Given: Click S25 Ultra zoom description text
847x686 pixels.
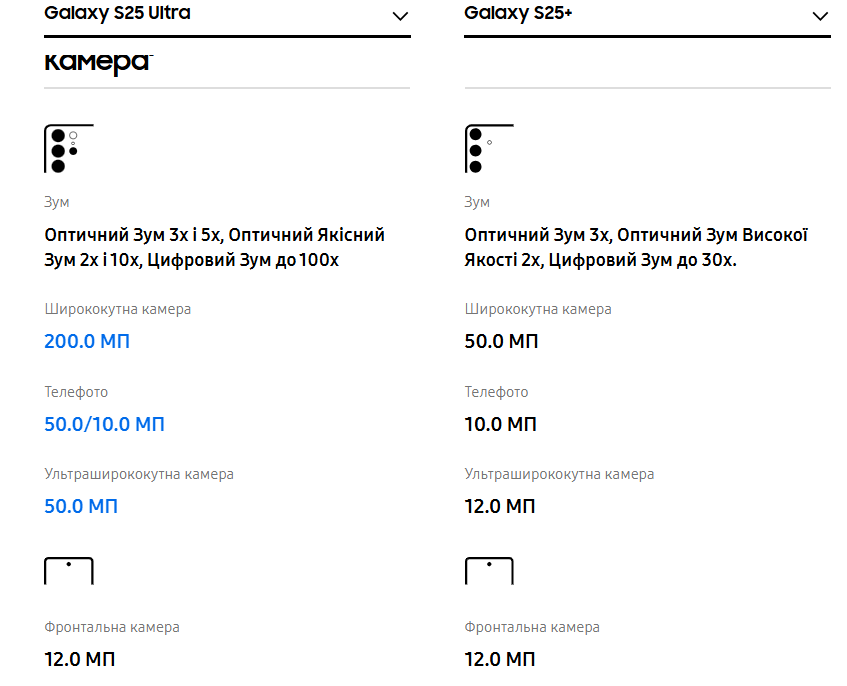Looking at the screenshot, I should coord(214,248).
